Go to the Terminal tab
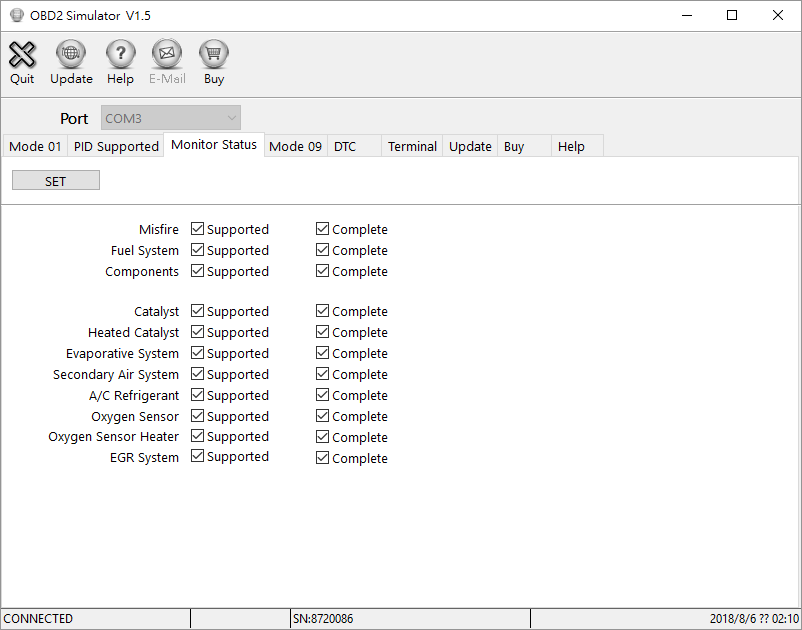Screen dimensions: 802x630 [412, 147]
